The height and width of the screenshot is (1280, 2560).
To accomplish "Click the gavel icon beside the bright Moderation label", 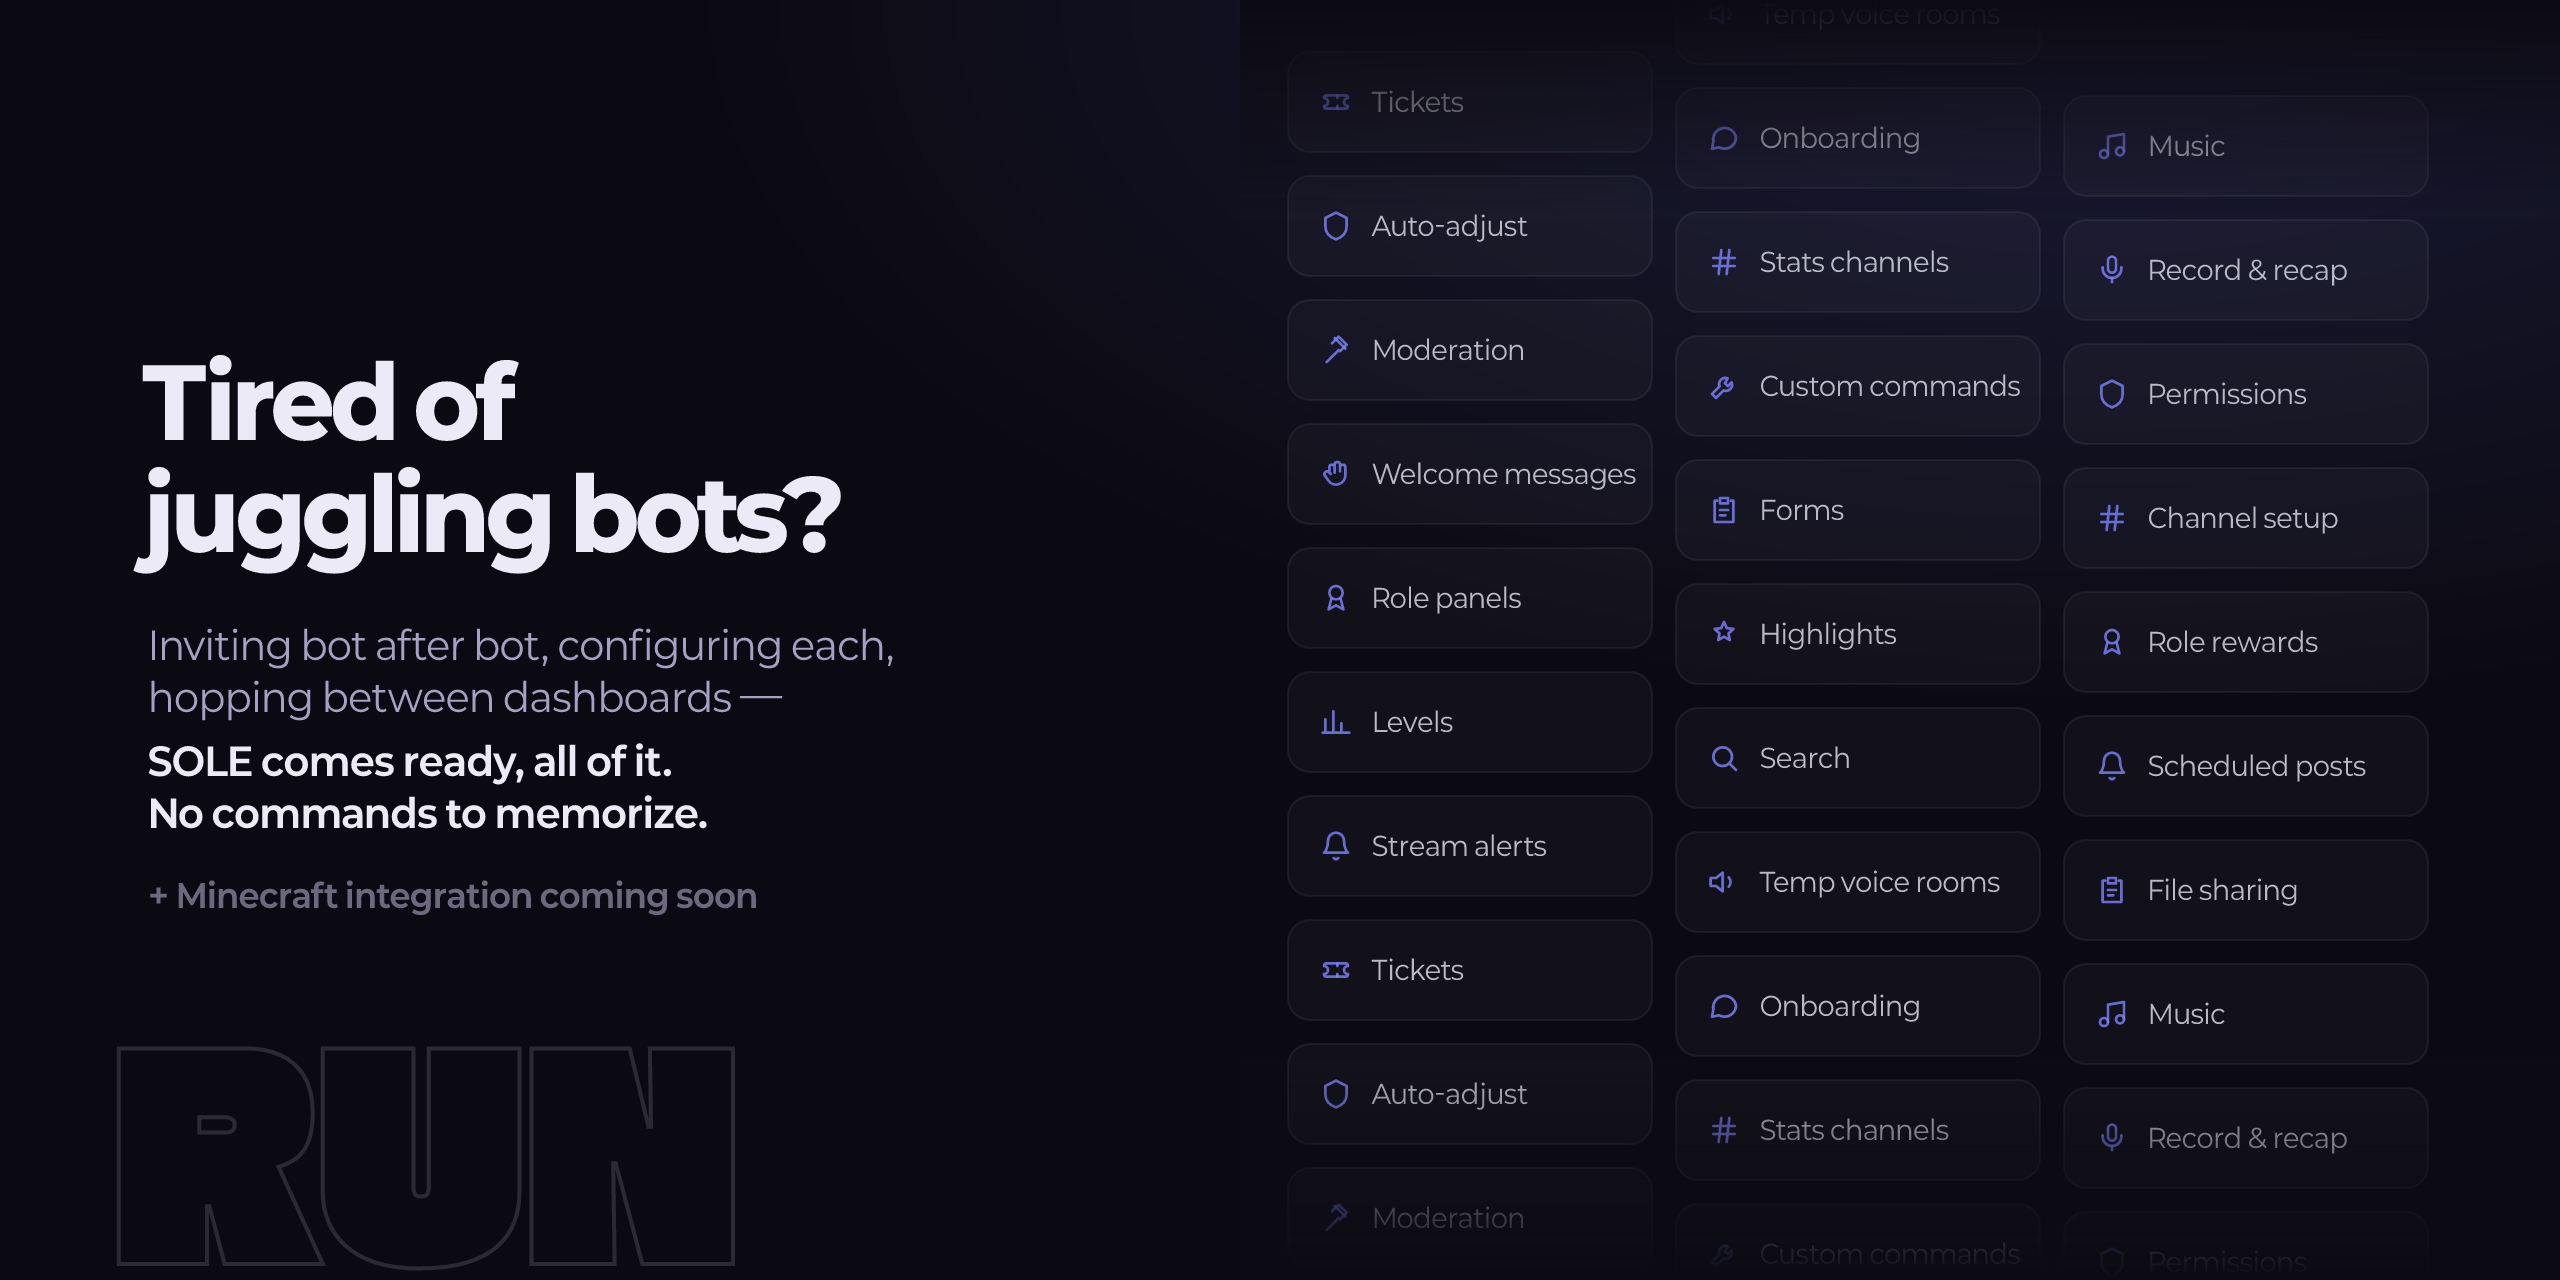I will (x=1336, y=350).
